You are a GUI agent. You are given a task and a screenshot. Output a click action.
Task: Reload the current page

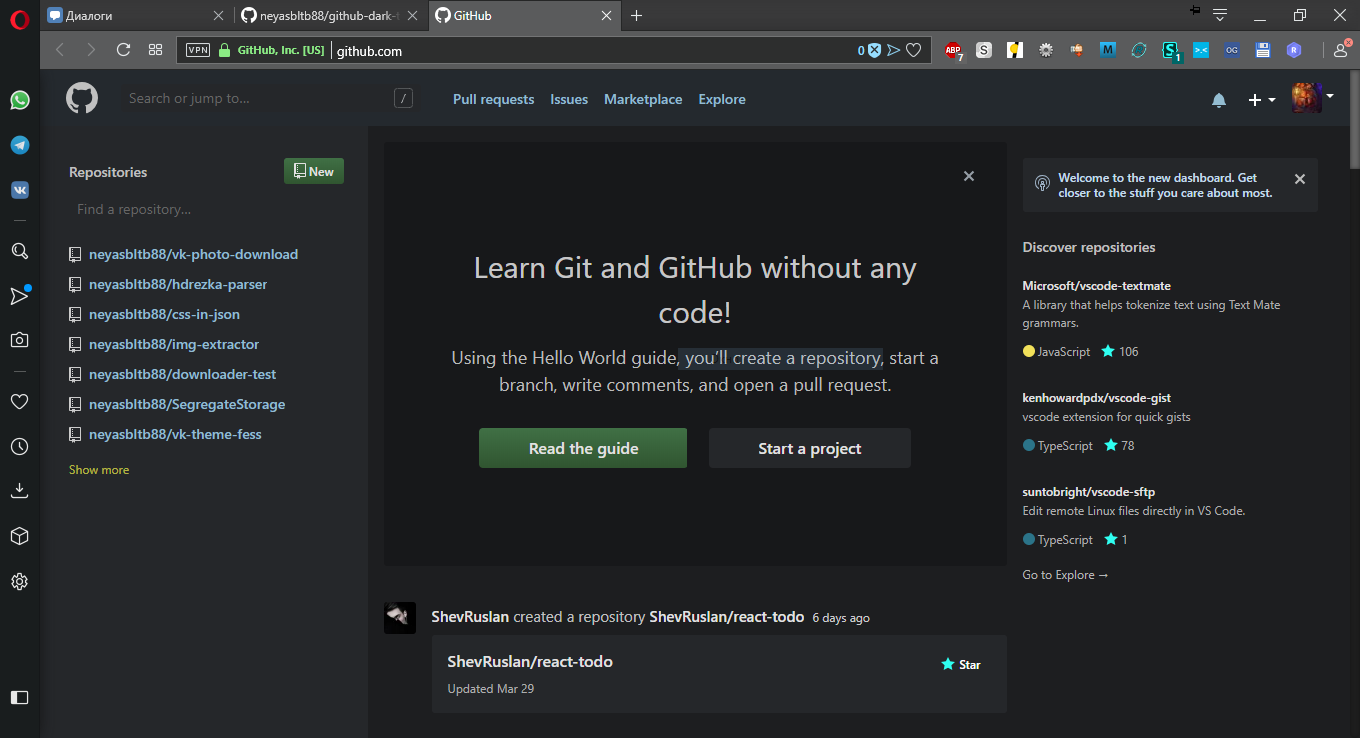point(124,49)
